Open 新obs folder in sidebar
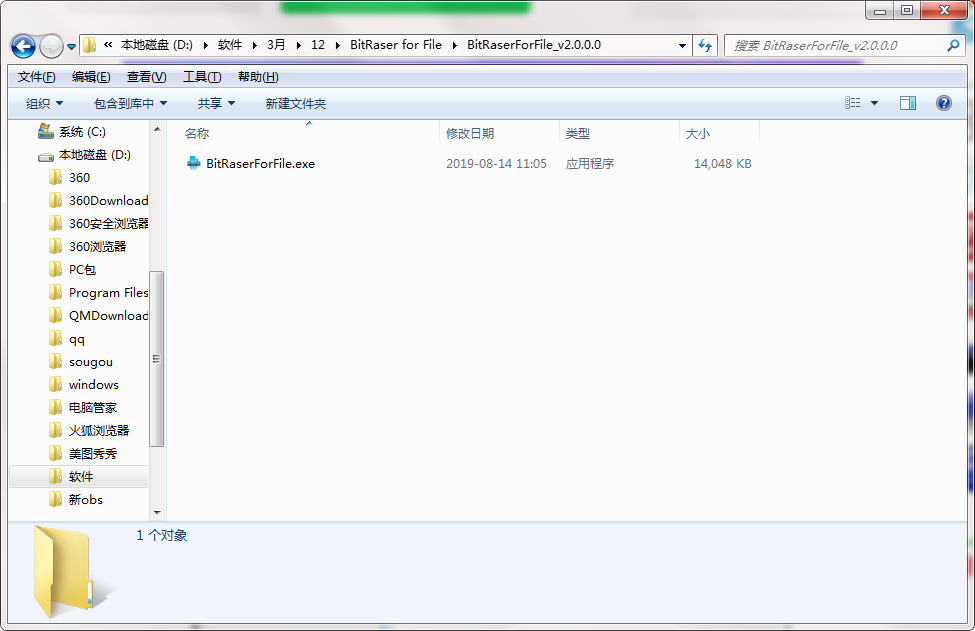 (86, 500)
